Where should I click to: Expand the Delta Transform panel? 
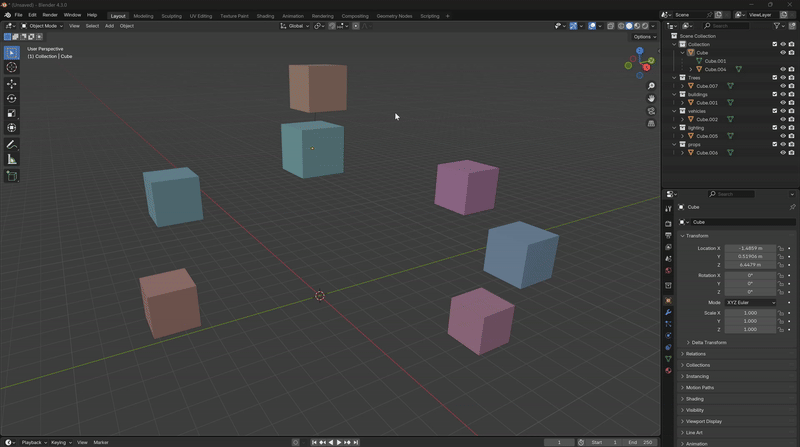pos(708,342)
